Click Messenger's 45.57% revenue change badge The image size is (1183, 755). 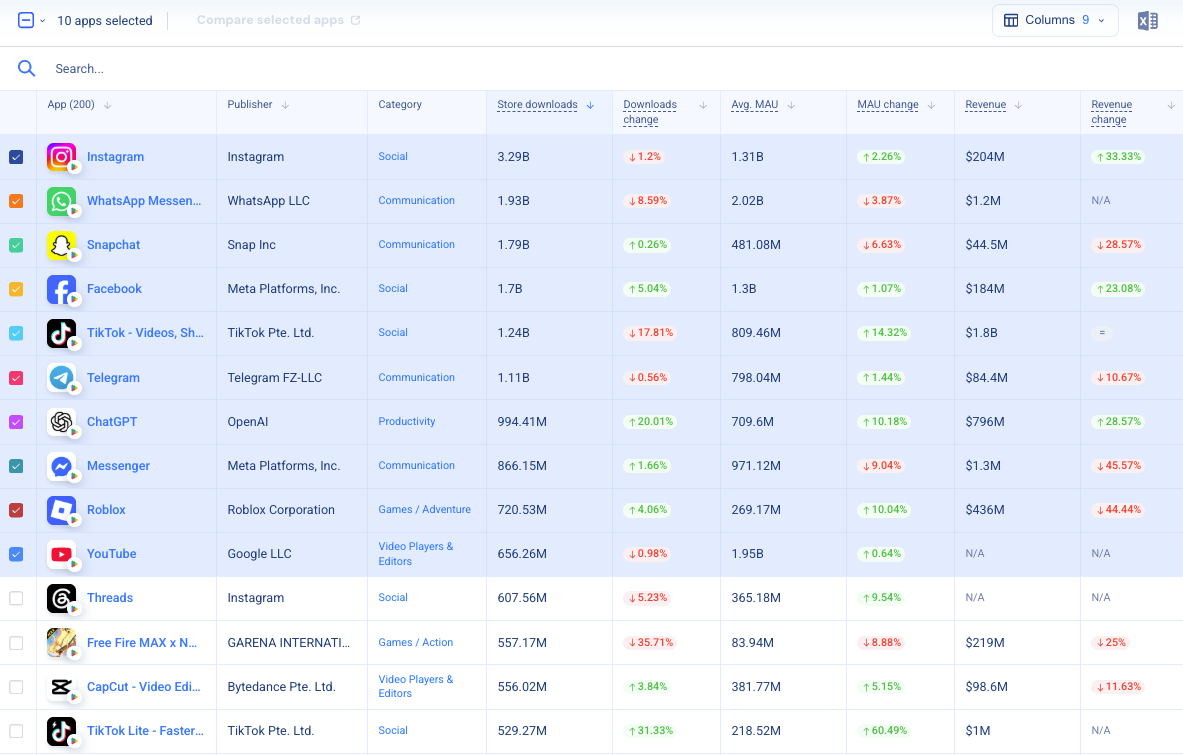point(1118,466)
